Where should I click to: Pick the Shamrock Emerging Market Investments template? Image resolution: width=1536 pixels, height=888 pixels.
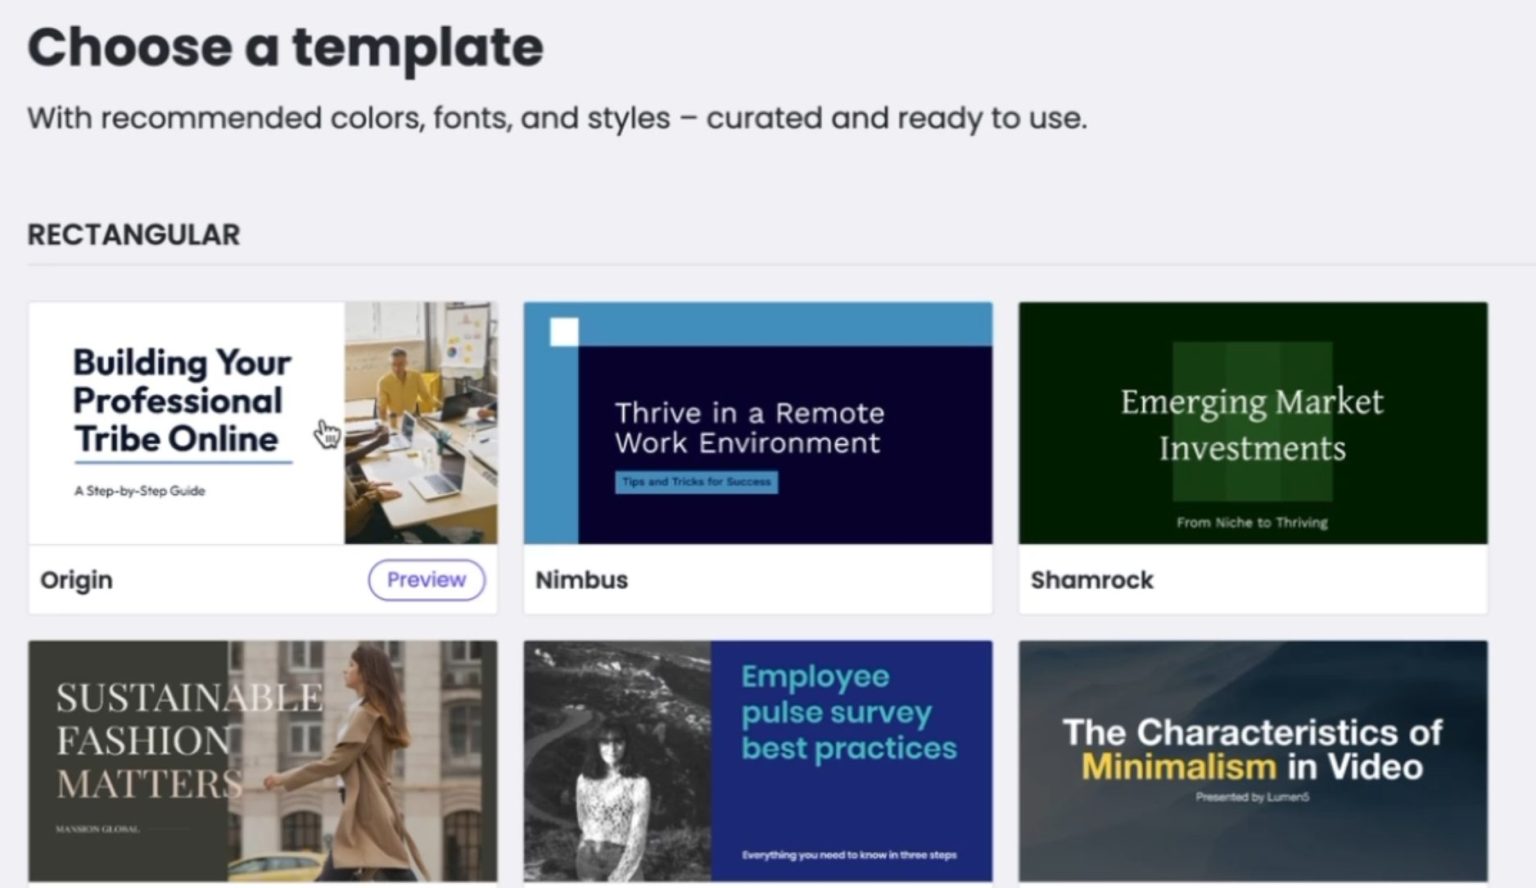click(x=1253, y=423)
